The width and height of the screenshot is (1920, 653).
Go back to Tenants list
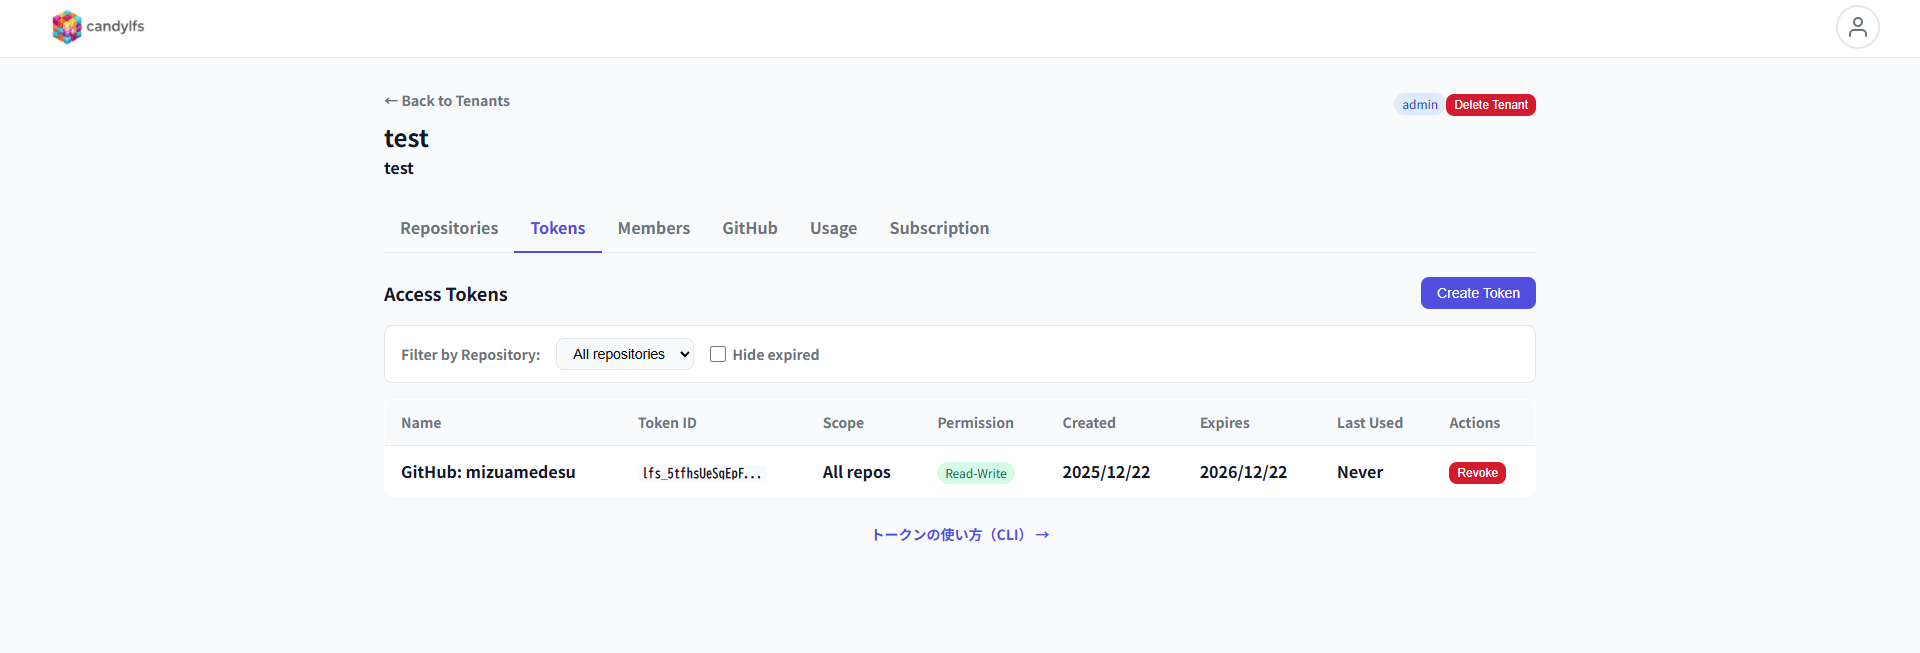tap(447, 101)
